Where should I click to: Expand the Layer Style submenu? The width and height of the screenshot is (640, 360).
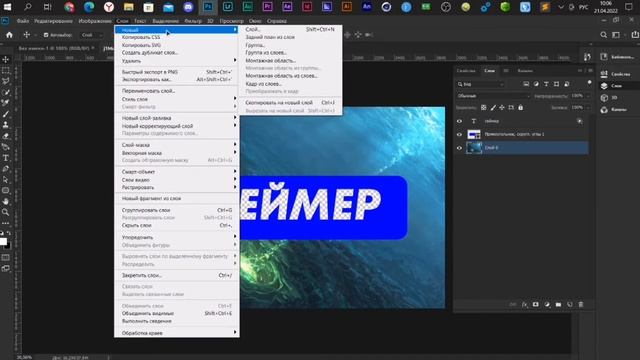tap(177, 99)
